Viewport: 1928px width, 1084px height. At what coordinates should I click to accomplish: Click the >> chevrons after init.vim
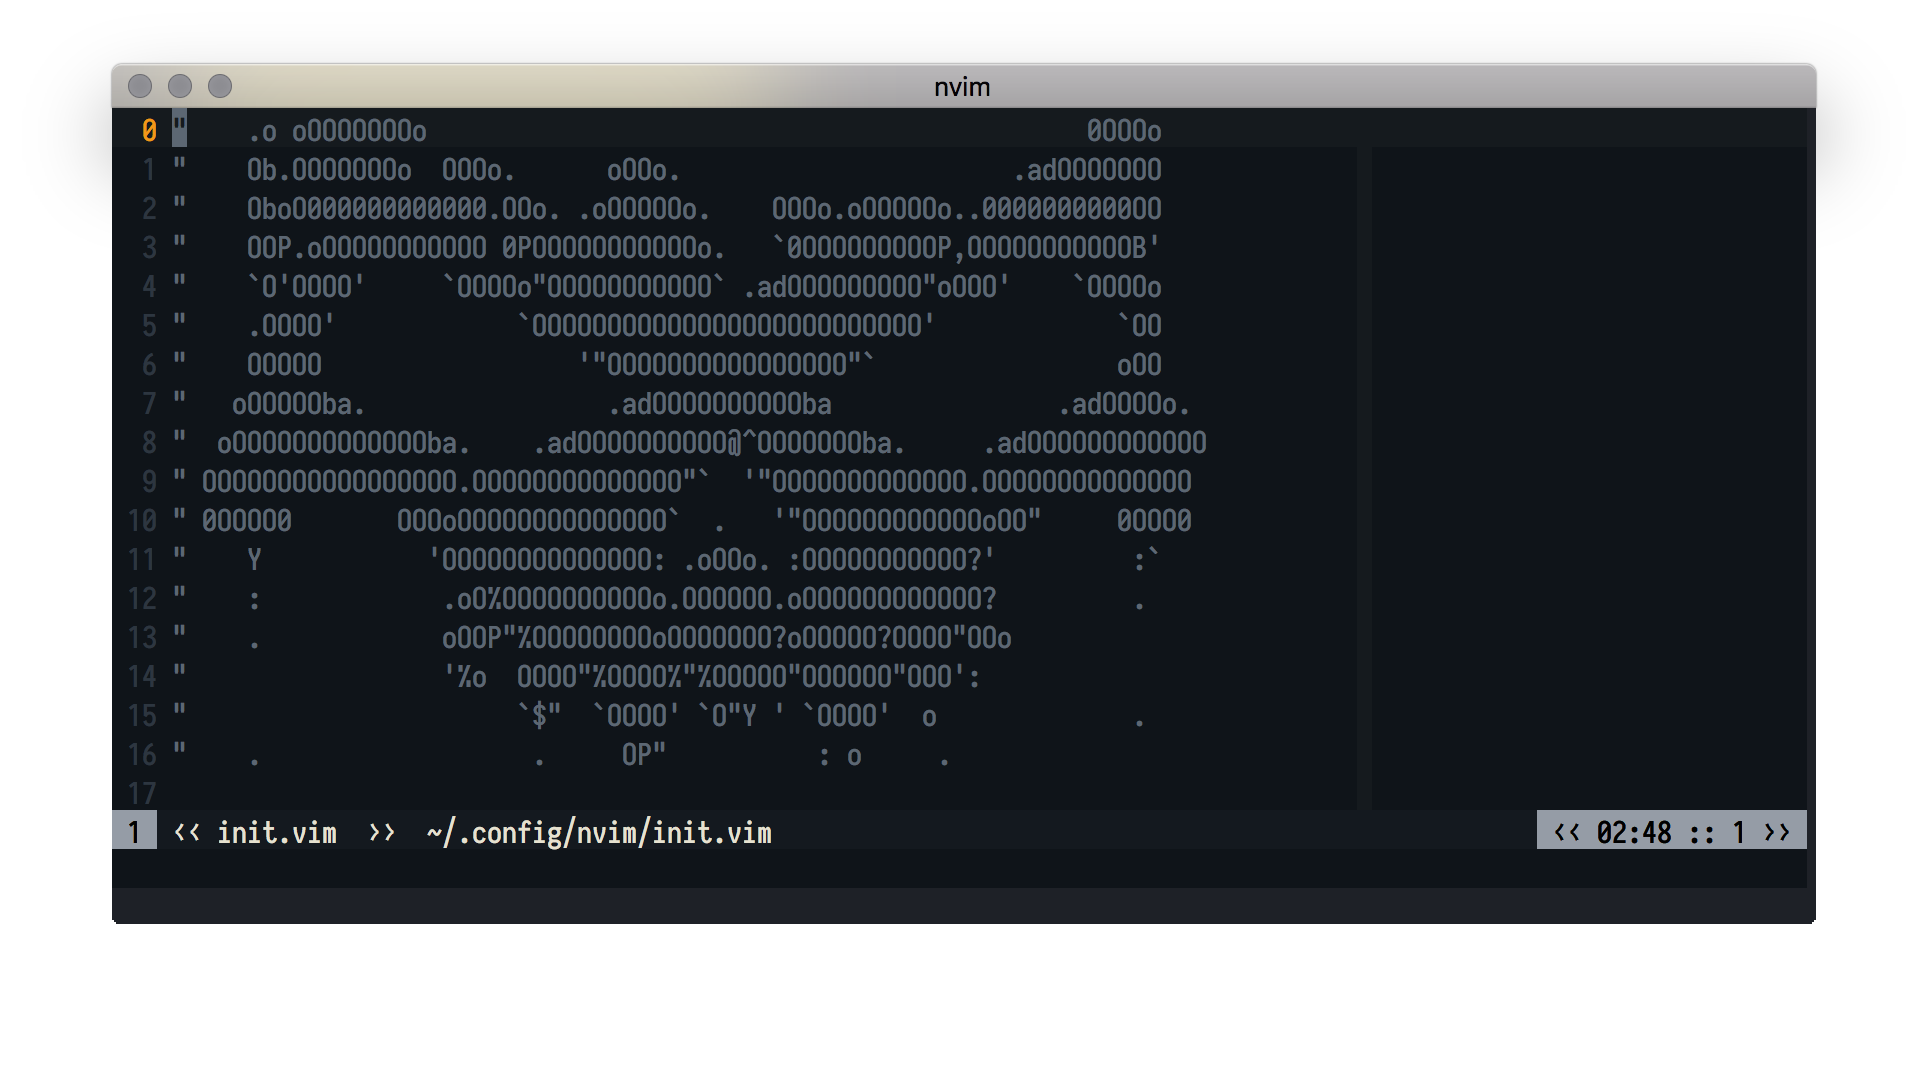[382, 832]
